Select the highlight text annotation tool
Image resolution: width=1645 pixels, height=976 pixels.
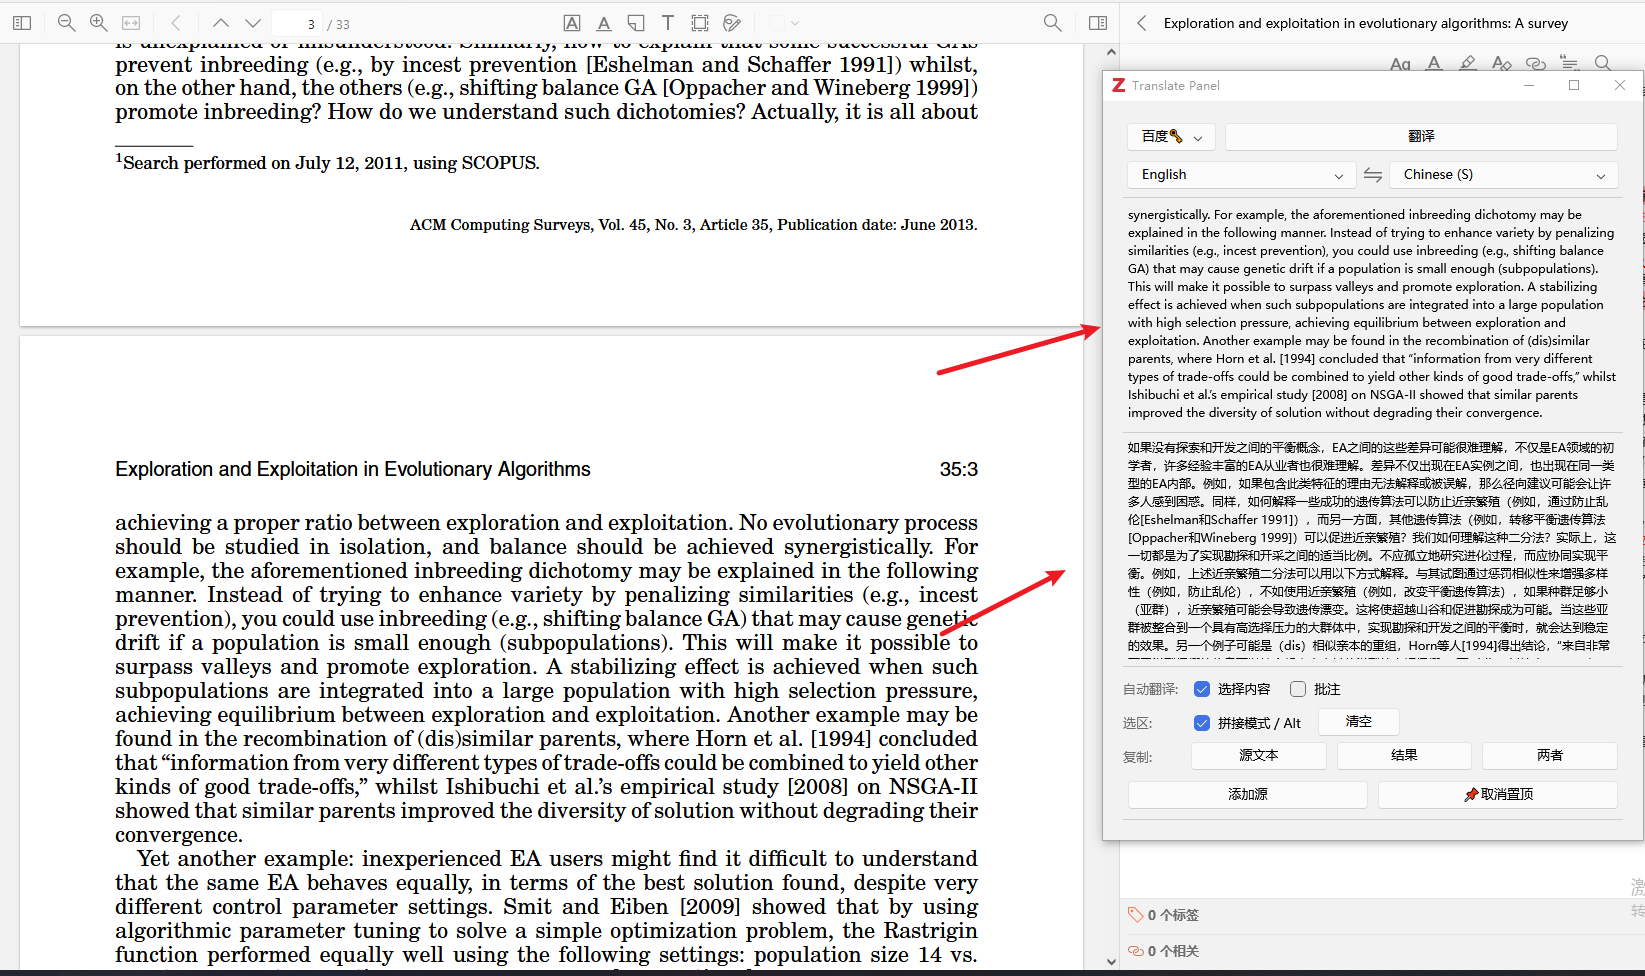coord(572,23)
